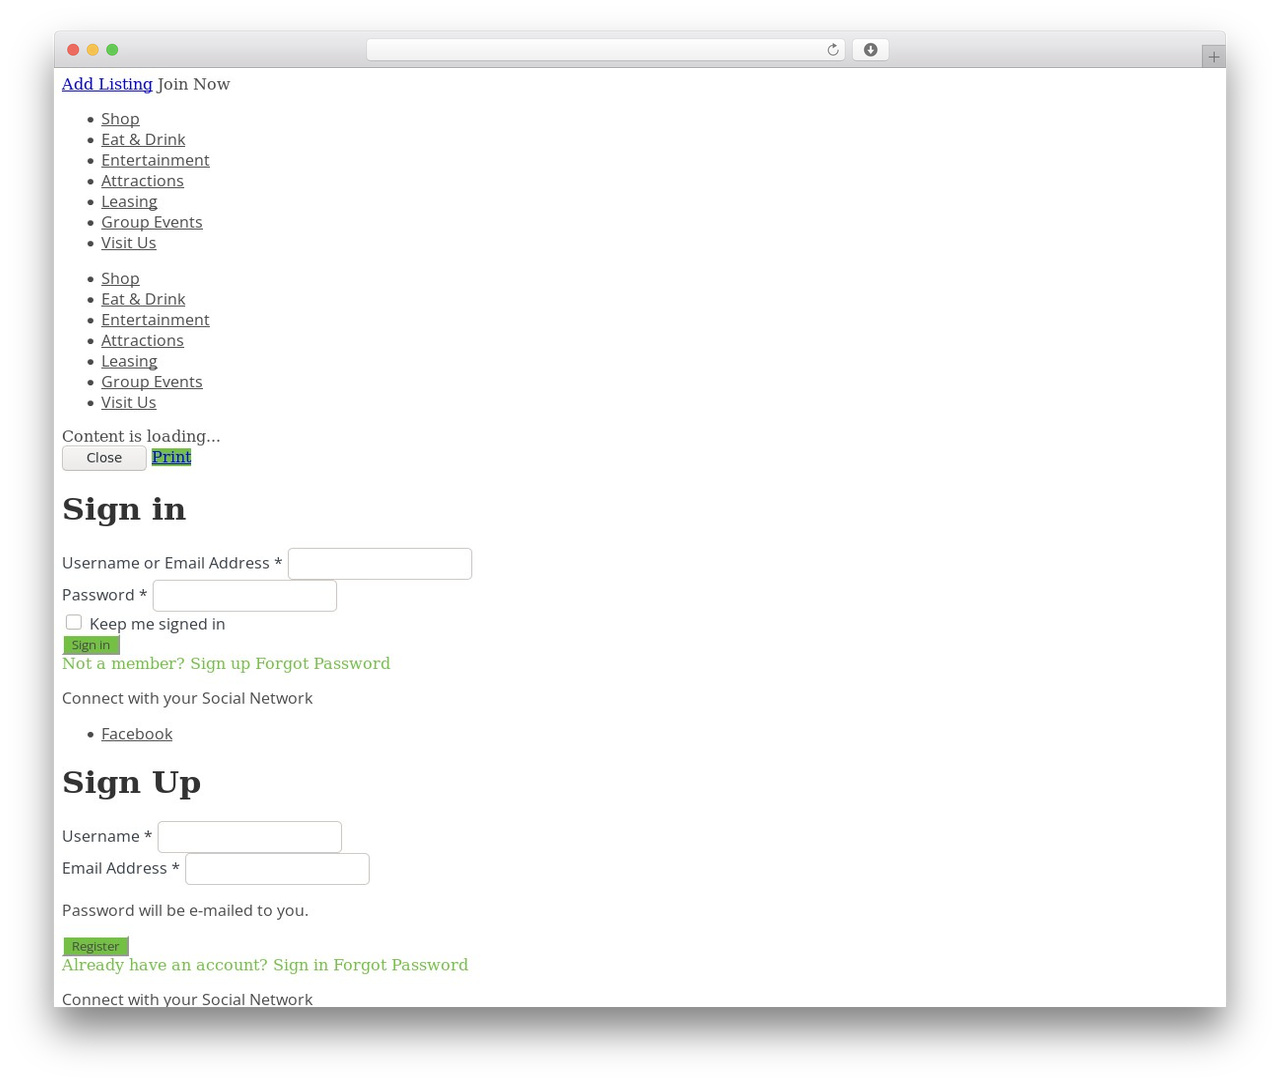Screen dimensions: 1280x1084
Task: Click Connect with your Social Network above Facebook
Action: pos(187,698)
